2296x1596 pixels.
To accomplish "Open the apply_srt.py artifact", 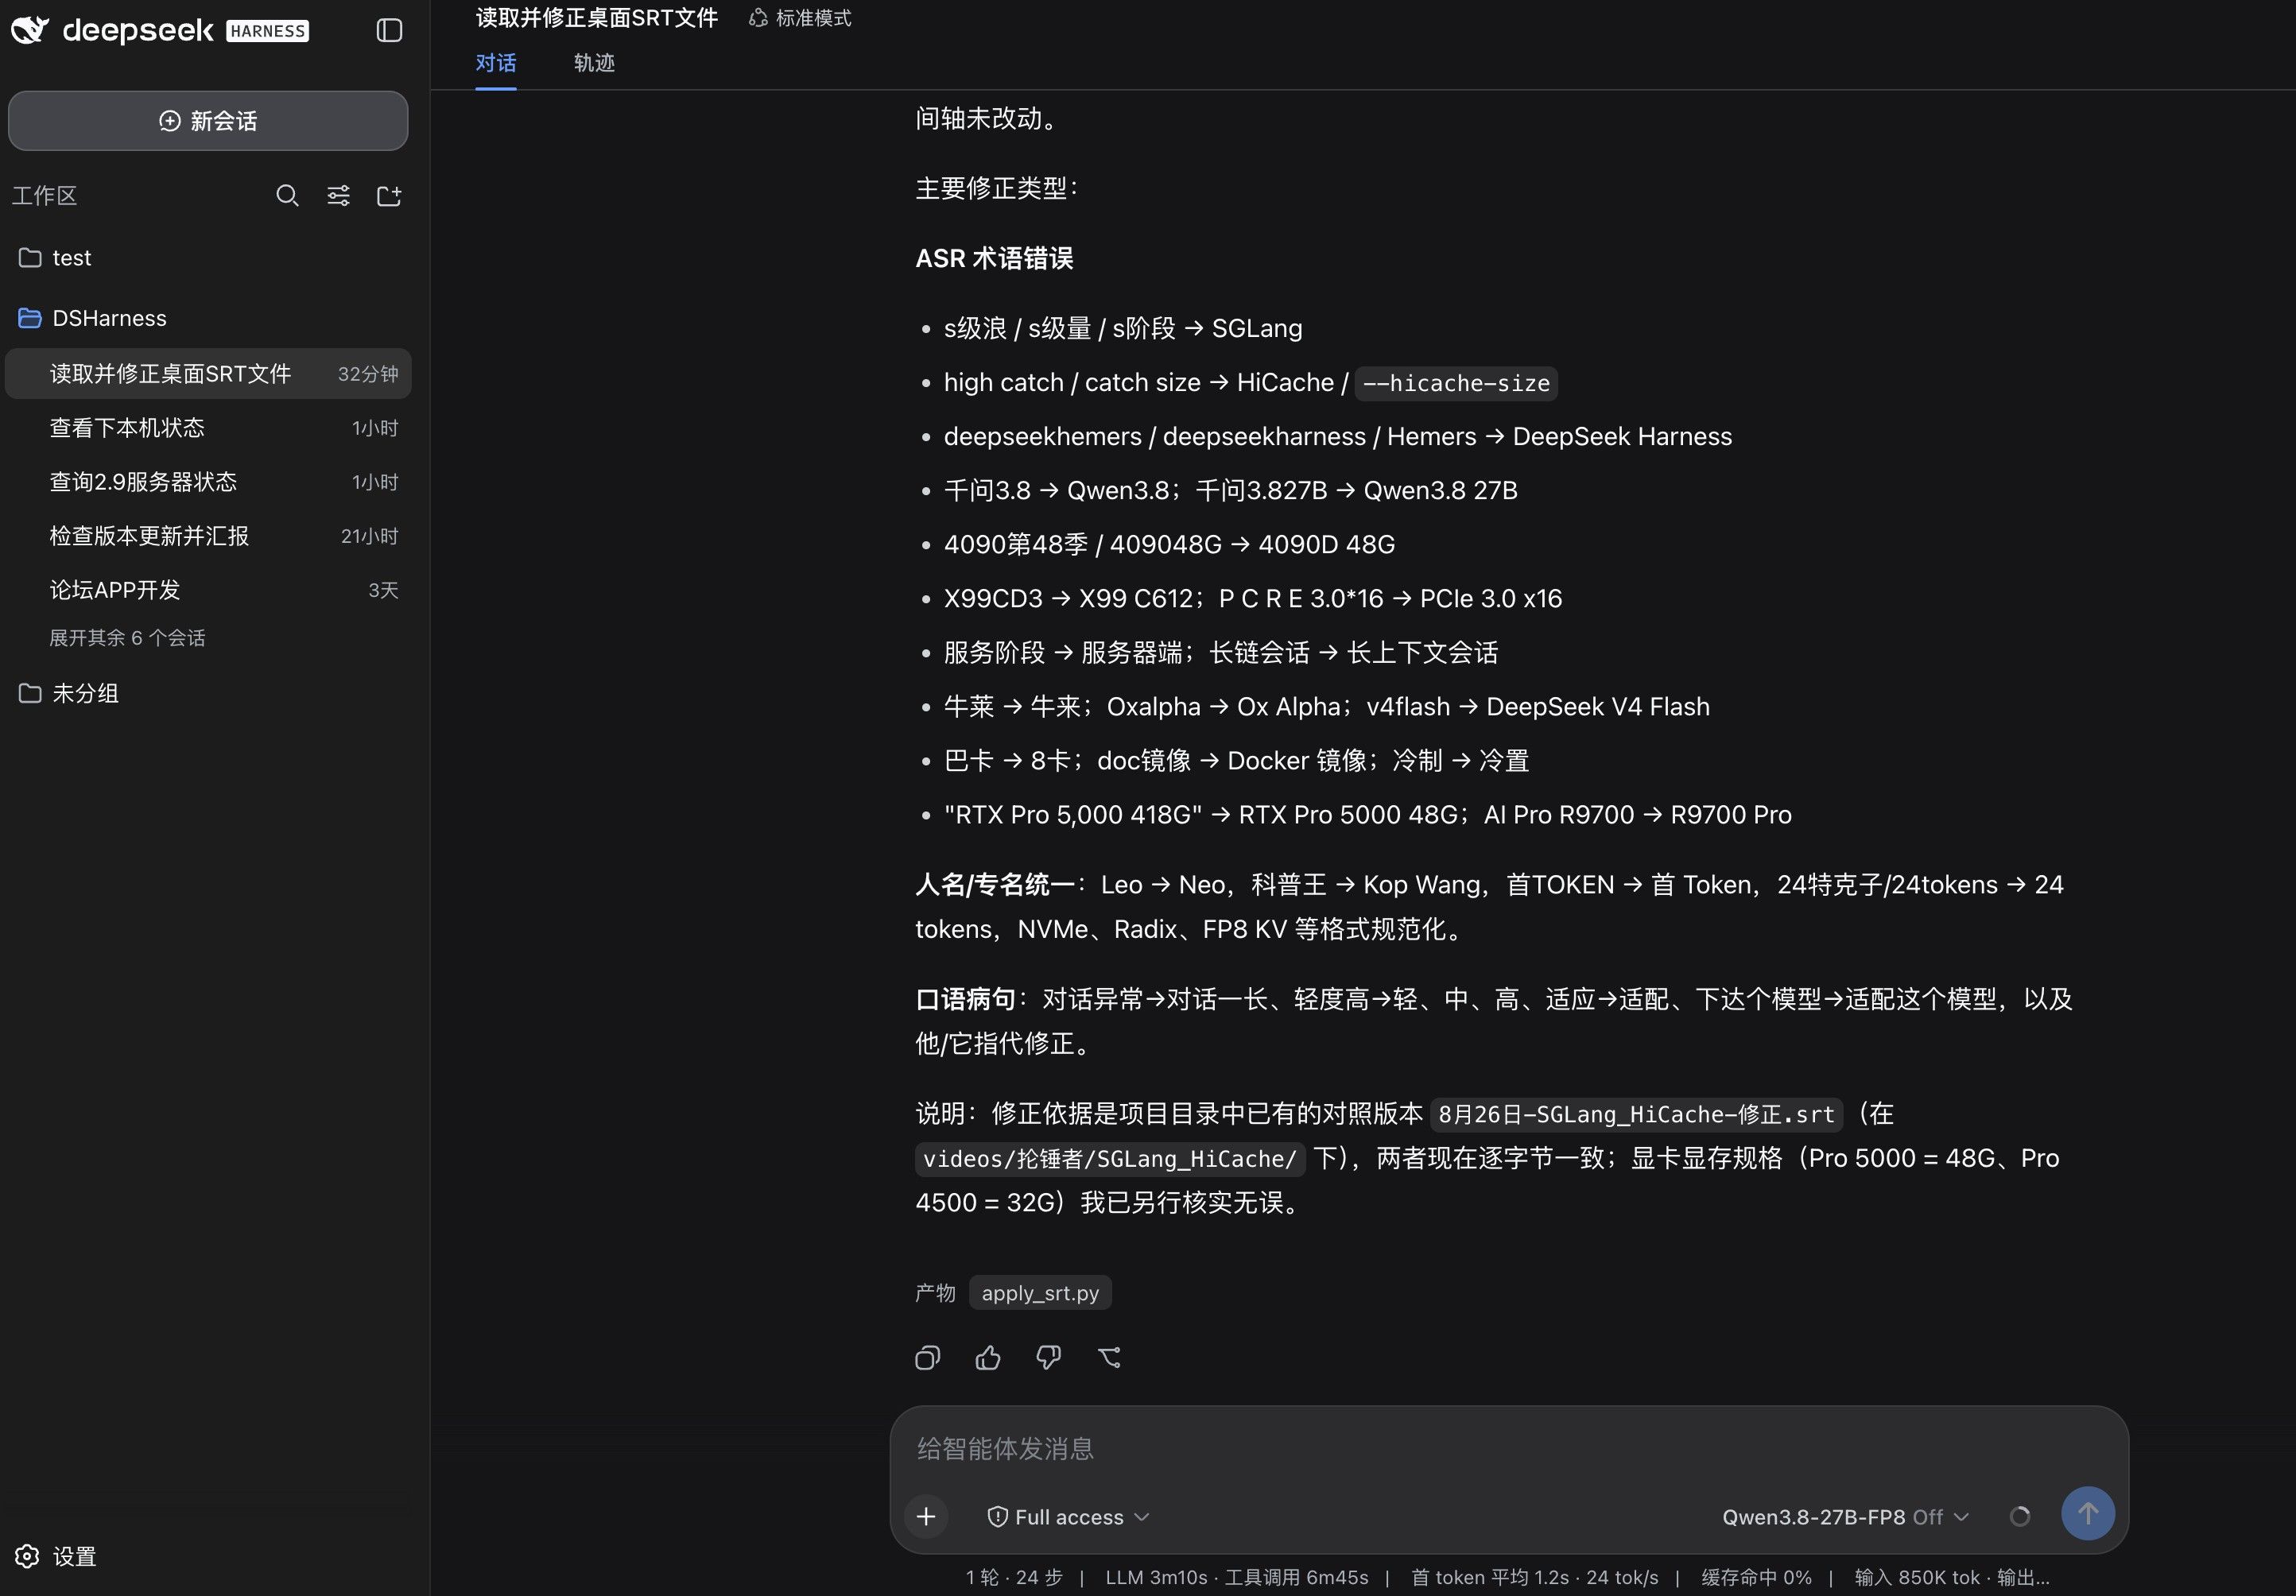I will click(1040, 1293).
